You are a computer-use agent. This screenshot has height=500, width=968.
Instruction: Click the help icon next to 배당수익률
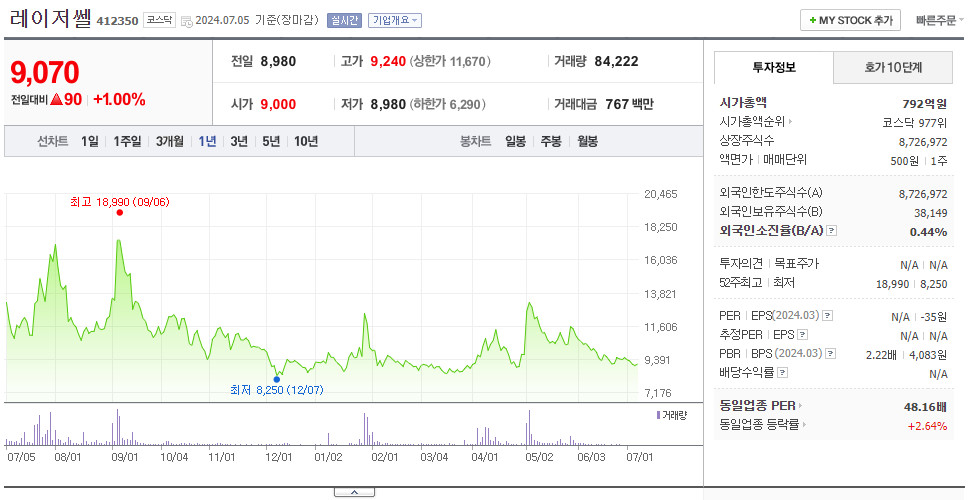[x=783, y=373]
